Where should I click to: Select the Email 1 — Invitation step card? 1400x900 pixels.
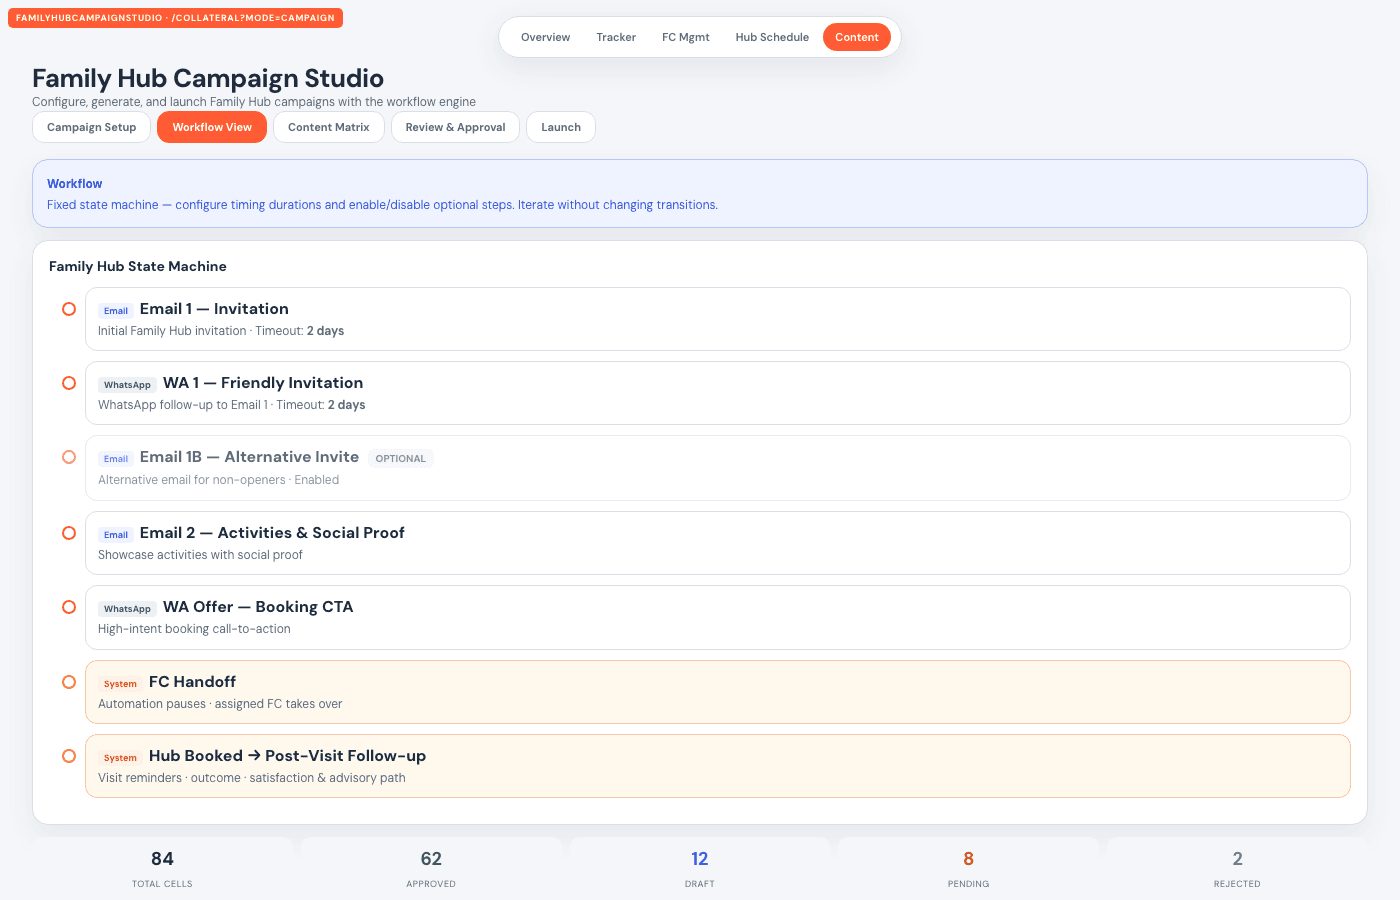point(718,319)
